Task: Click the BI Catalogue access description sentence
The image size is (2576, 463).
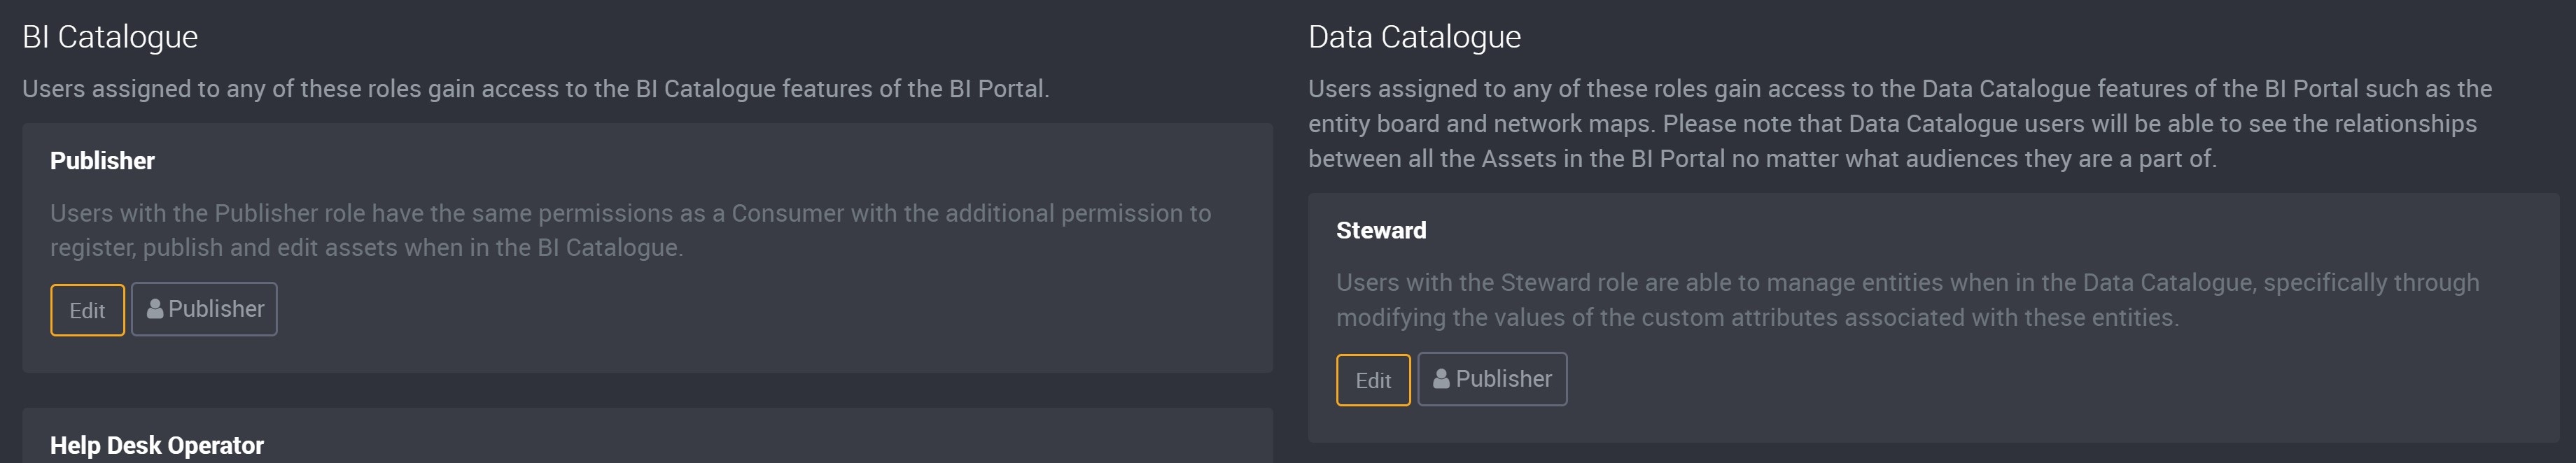Action: point(536,89)
